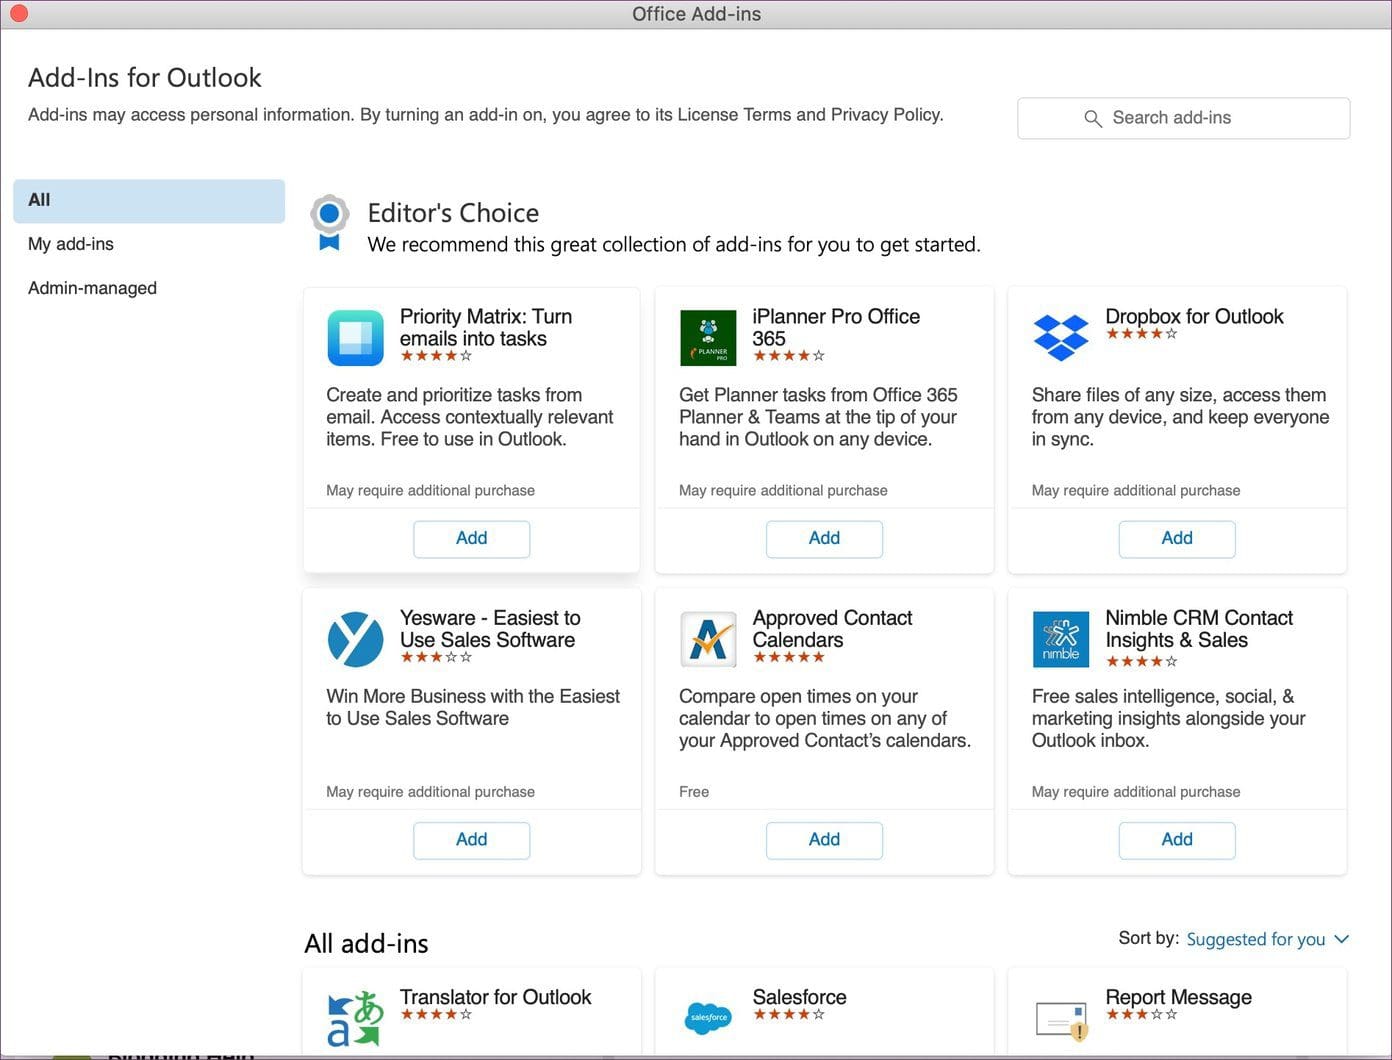Click Report Message star rating

[1142, 1014]
